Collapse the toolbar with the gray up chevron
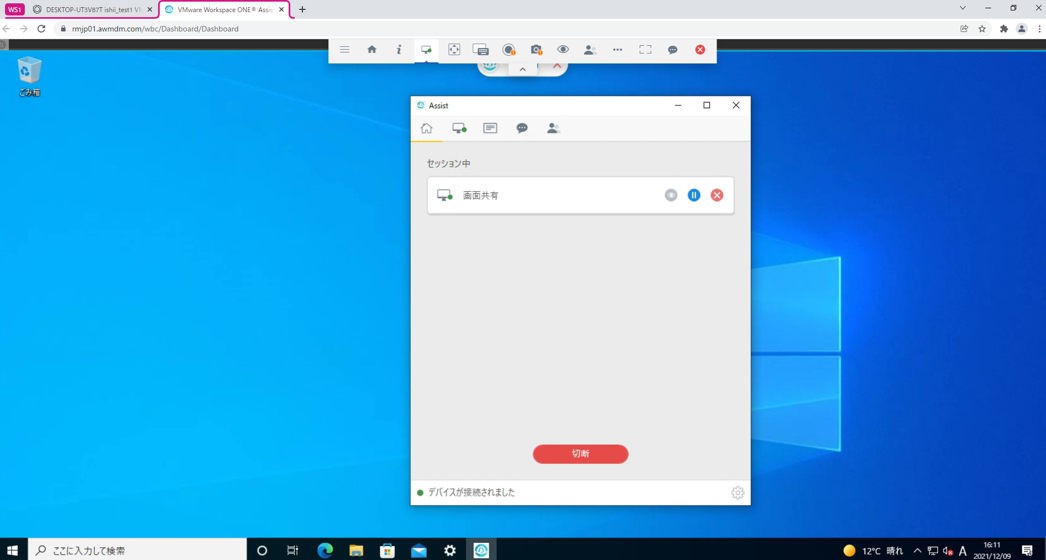The width and height of the screenshot is (1046, 560). 523,69
